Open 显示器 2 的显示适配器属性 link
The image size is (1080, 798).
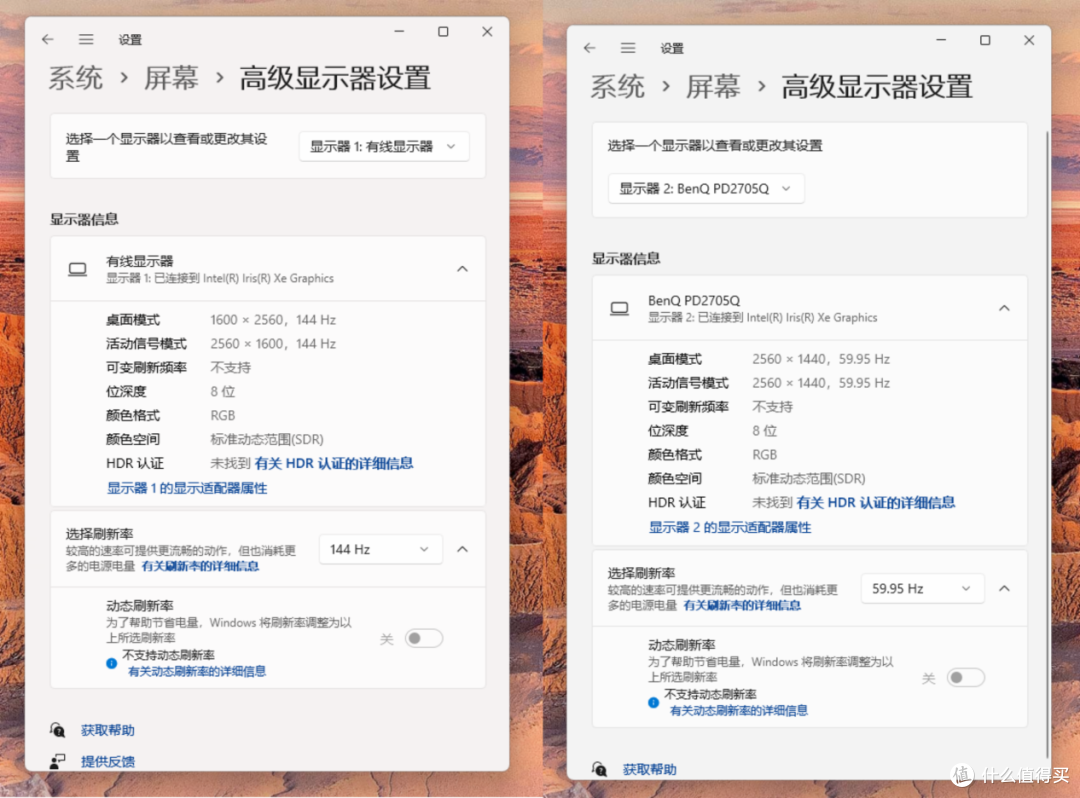730,527
